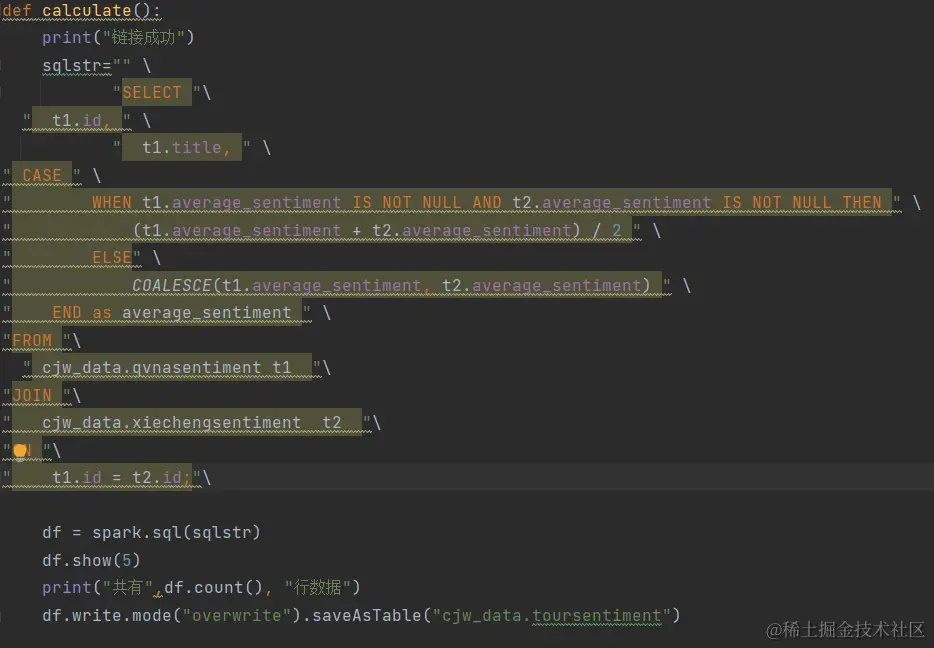Click 'df = spark.sql(sqlstr)' line

tap(151, 532)
